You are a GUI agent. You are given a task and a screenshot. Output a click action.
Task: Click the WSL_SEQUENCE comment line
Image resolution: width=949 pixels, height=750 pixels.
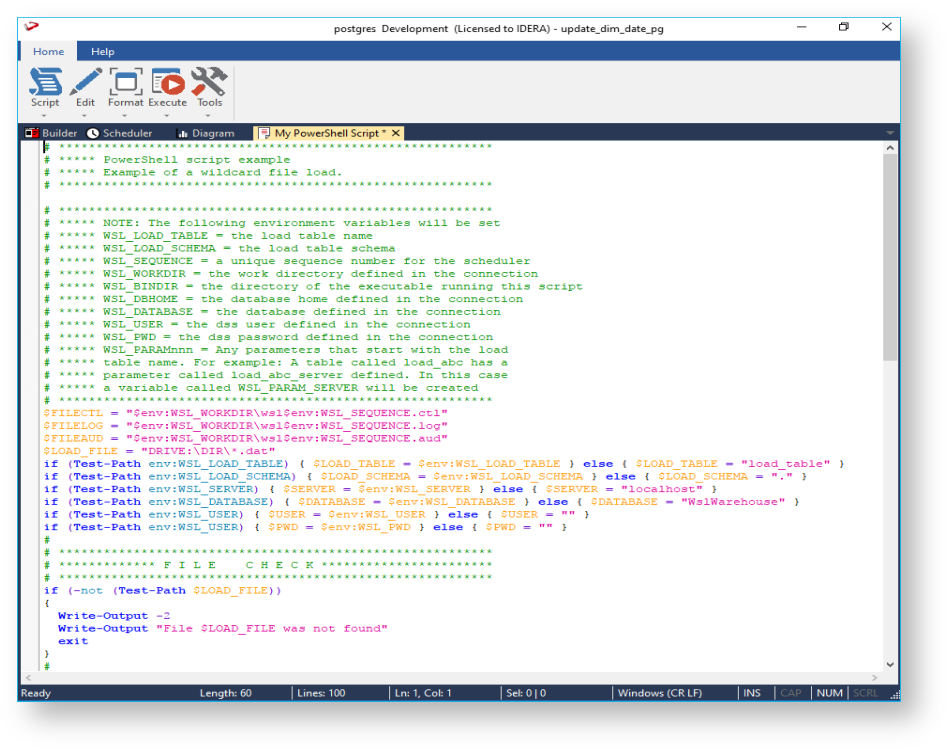(287, 261)
